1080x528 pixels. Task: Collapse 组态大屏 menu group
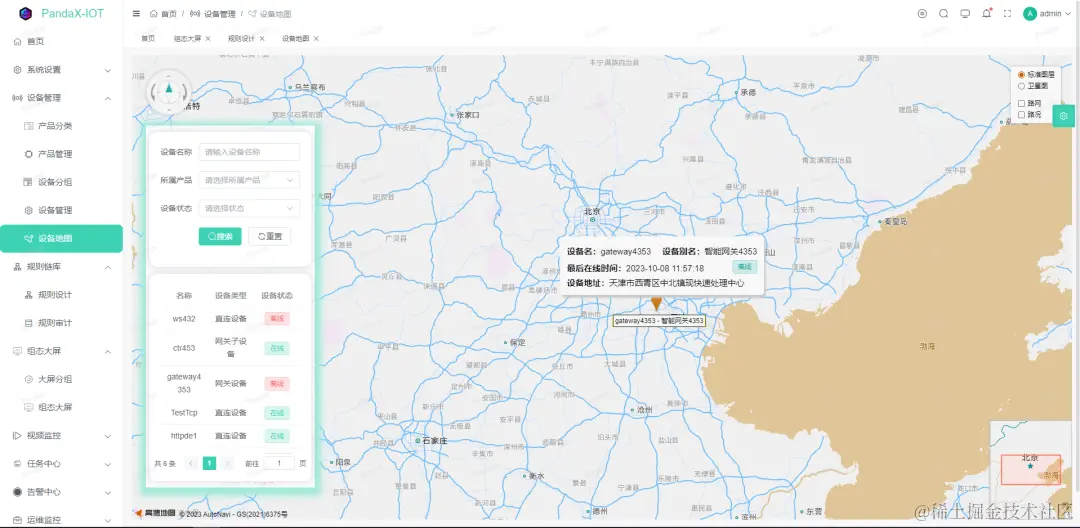61,351
